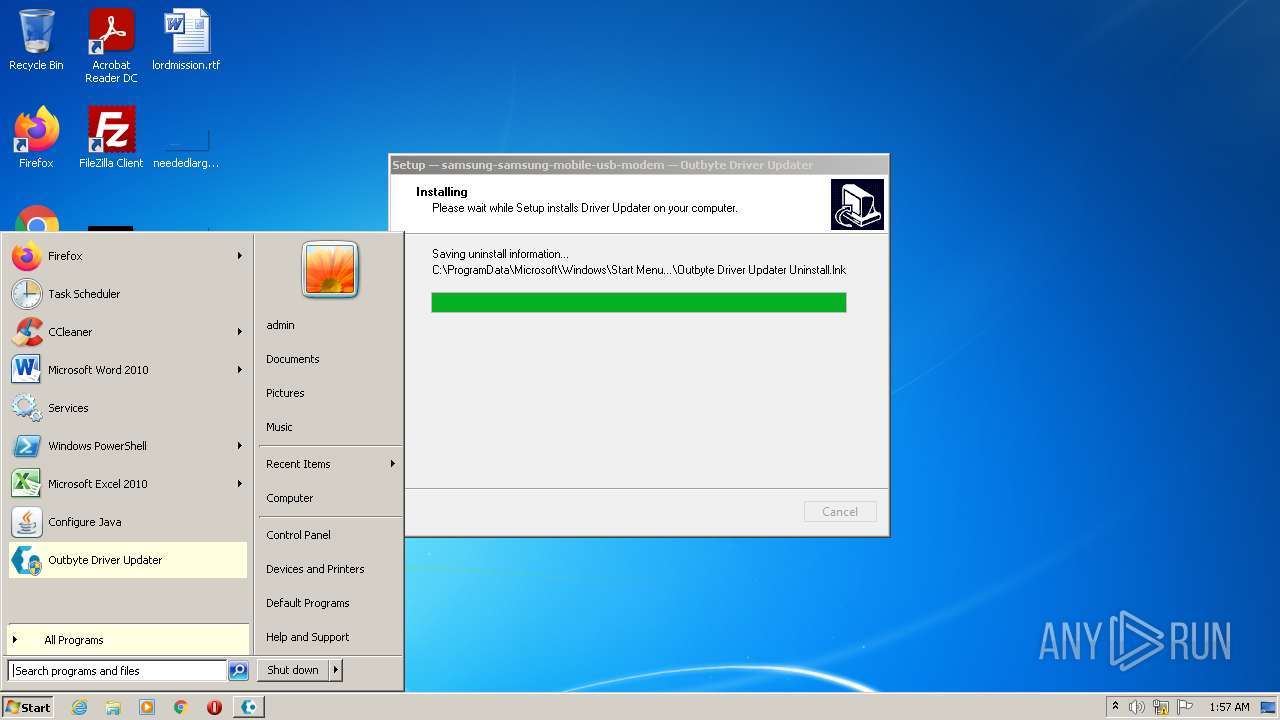The width and height of the screenshot is (1280, 720).
Task: Expand the CCleaner submenu arrow
Action: pyautogui.click(x=240, y=332)
